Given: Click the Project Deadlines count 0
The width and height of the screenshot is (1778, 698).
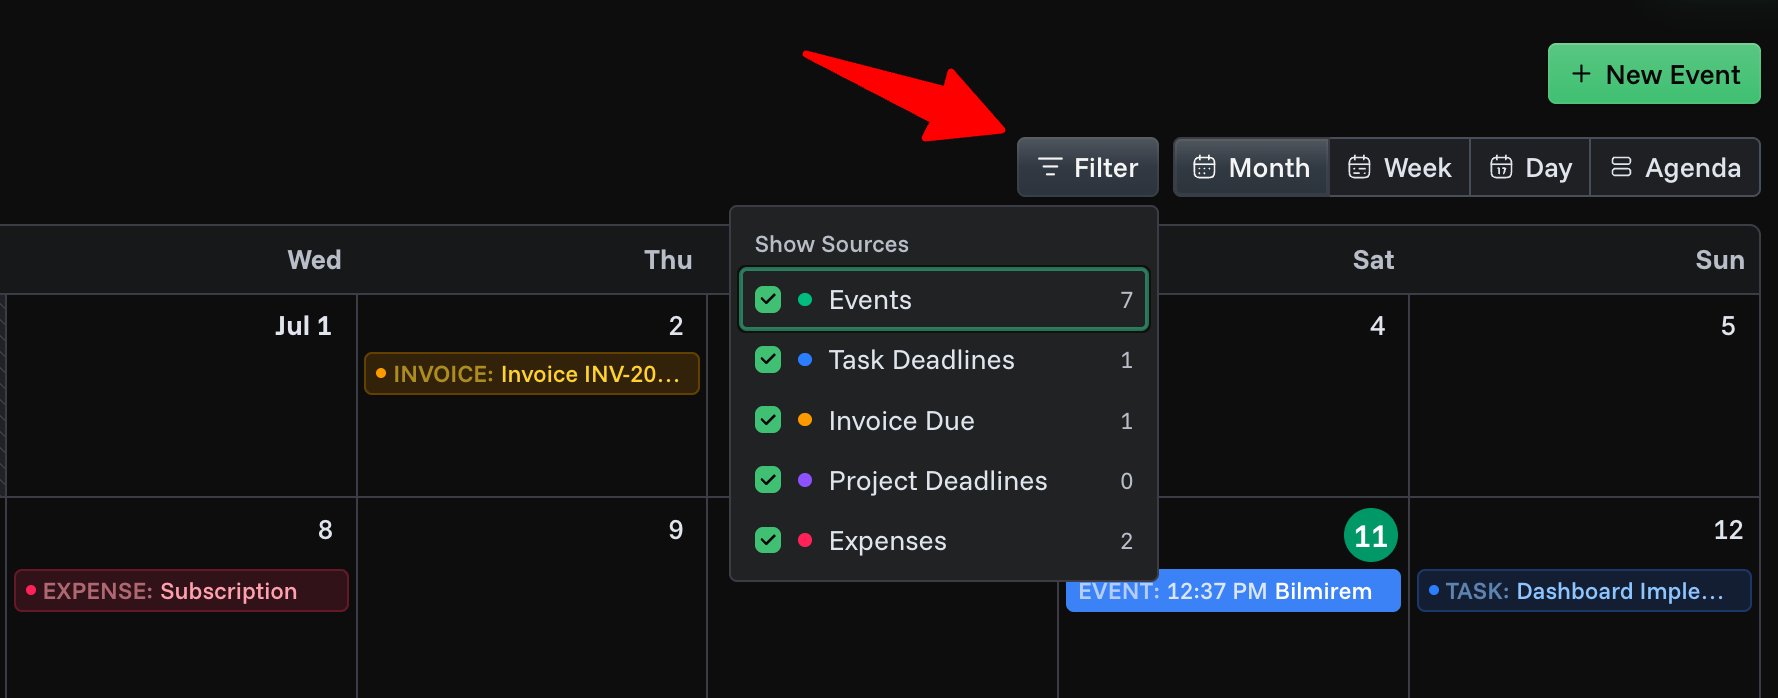Looking at the screenshot, I should click(1127, 481).
